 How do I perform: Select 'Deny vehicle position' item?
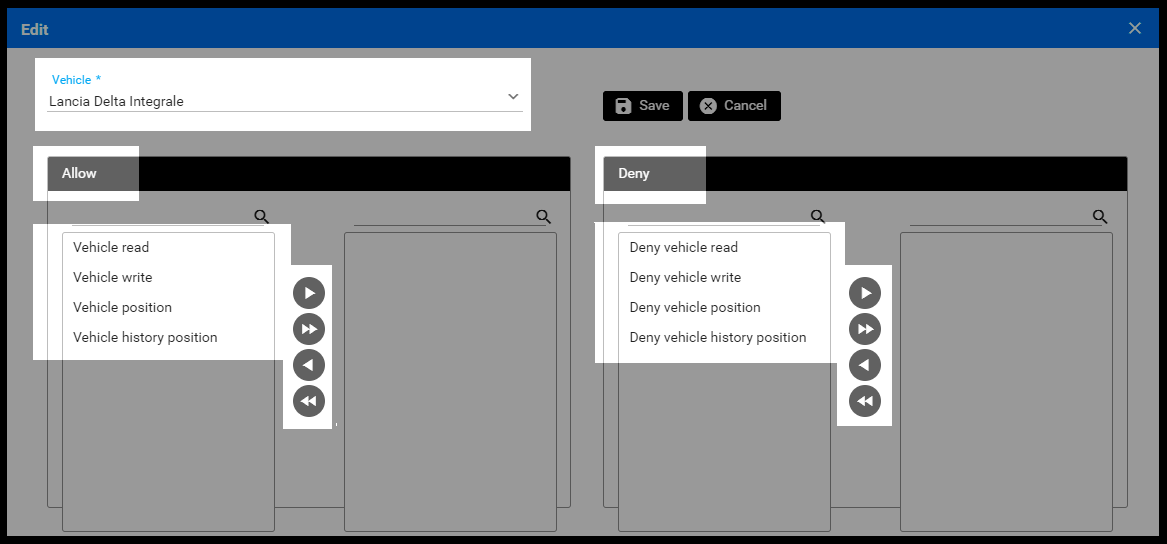point(695,307)
